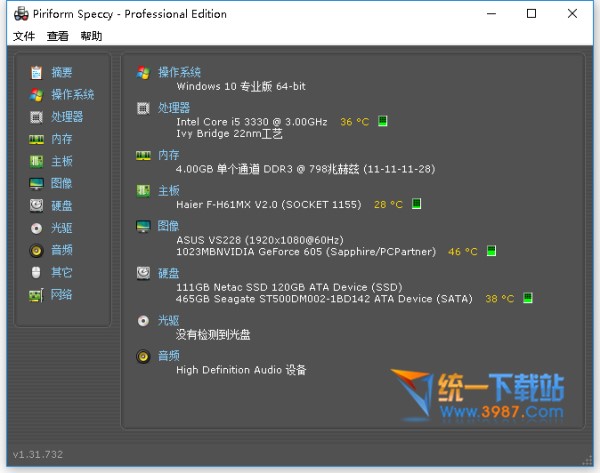Open the 帮助 menu
The image size is (600, 473).
(91, 36)
